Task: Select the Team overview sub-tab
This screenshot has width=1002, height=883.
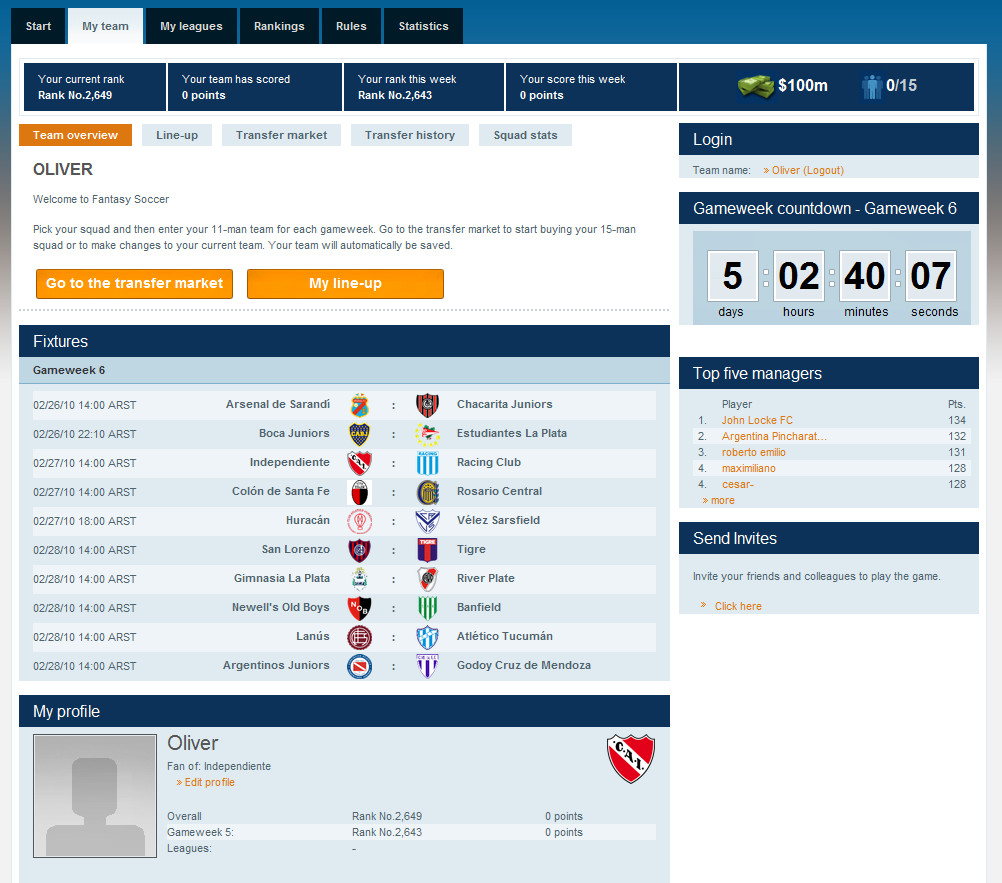Action: [75, 135]
